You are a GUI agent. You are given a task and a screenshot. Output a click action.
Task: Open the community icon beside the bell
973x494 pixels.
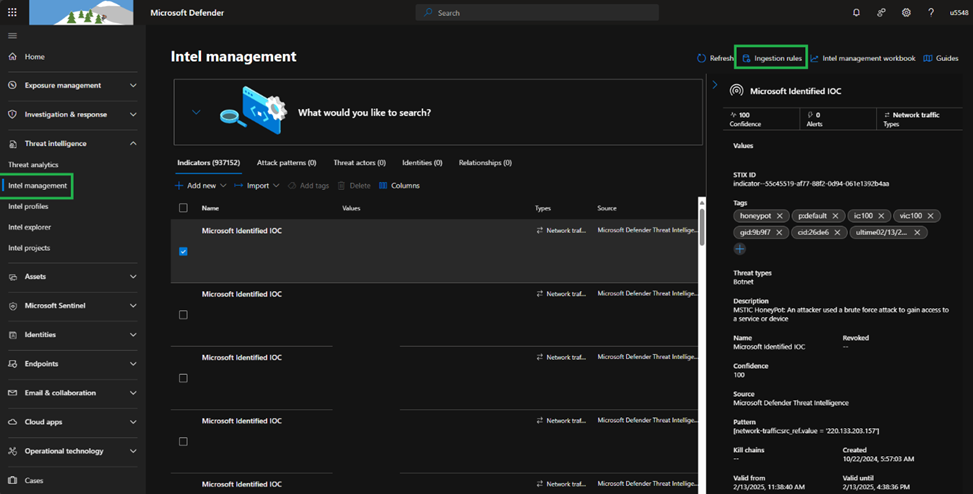point(881,12)
